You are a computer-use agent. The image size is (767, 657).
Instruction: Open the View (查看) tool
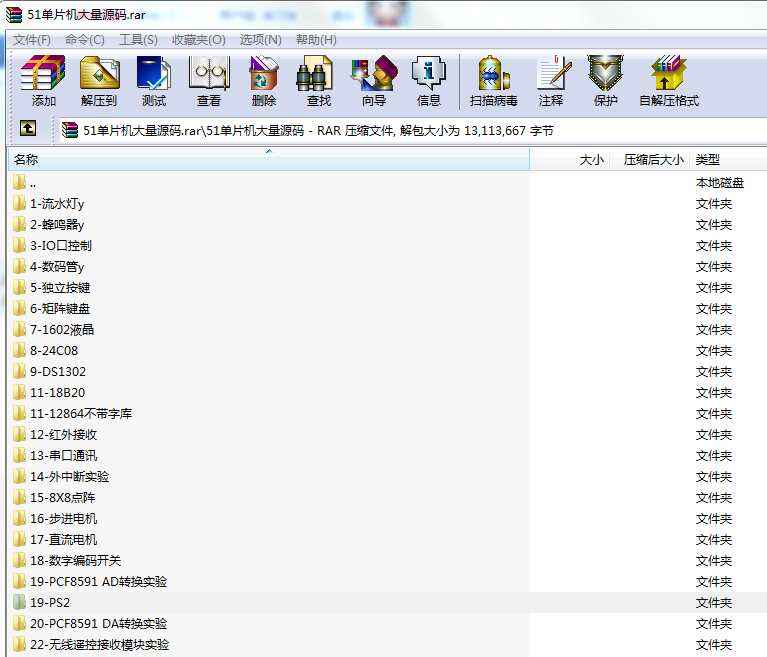209,73
